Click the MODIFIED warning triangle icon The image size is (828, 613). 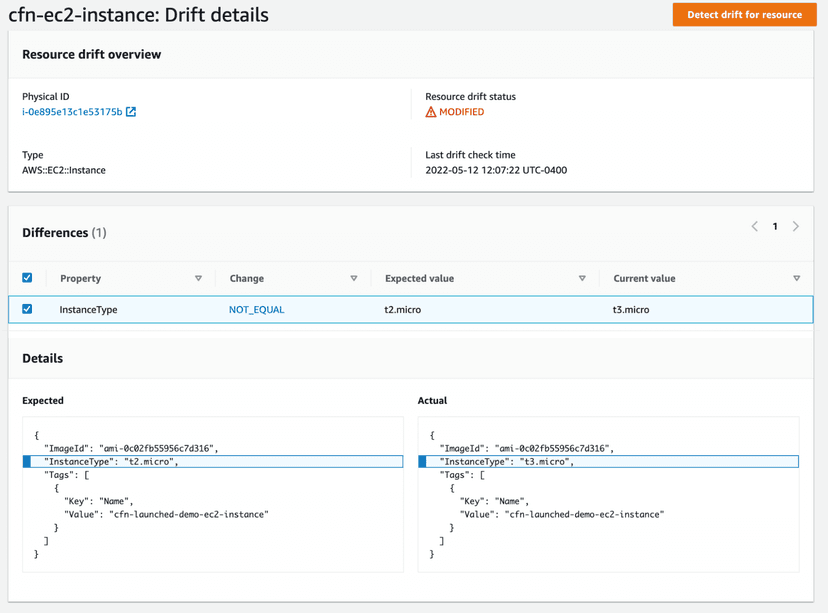click(430, 111)
